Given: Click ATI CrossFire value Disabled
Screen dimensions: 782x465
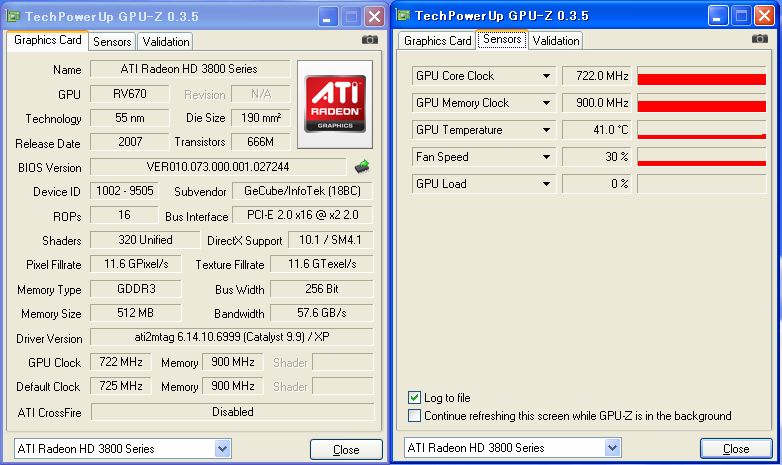Looking at the screenshot, I should tap(232, 412).
